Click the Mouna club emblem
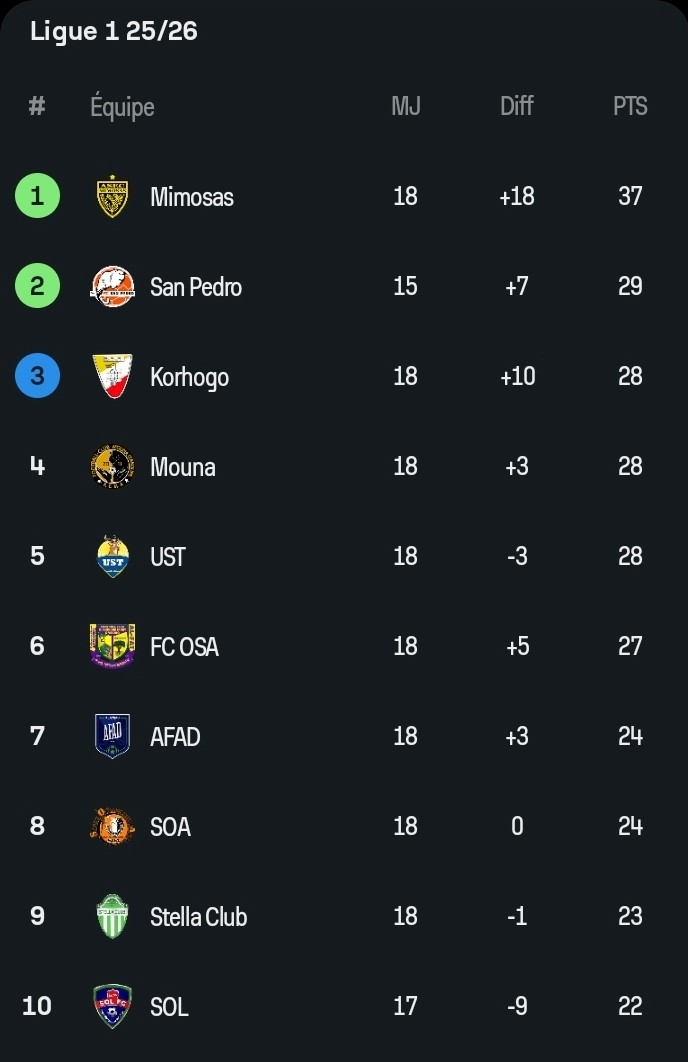688x1062 pixels. (x=112, y=467)
